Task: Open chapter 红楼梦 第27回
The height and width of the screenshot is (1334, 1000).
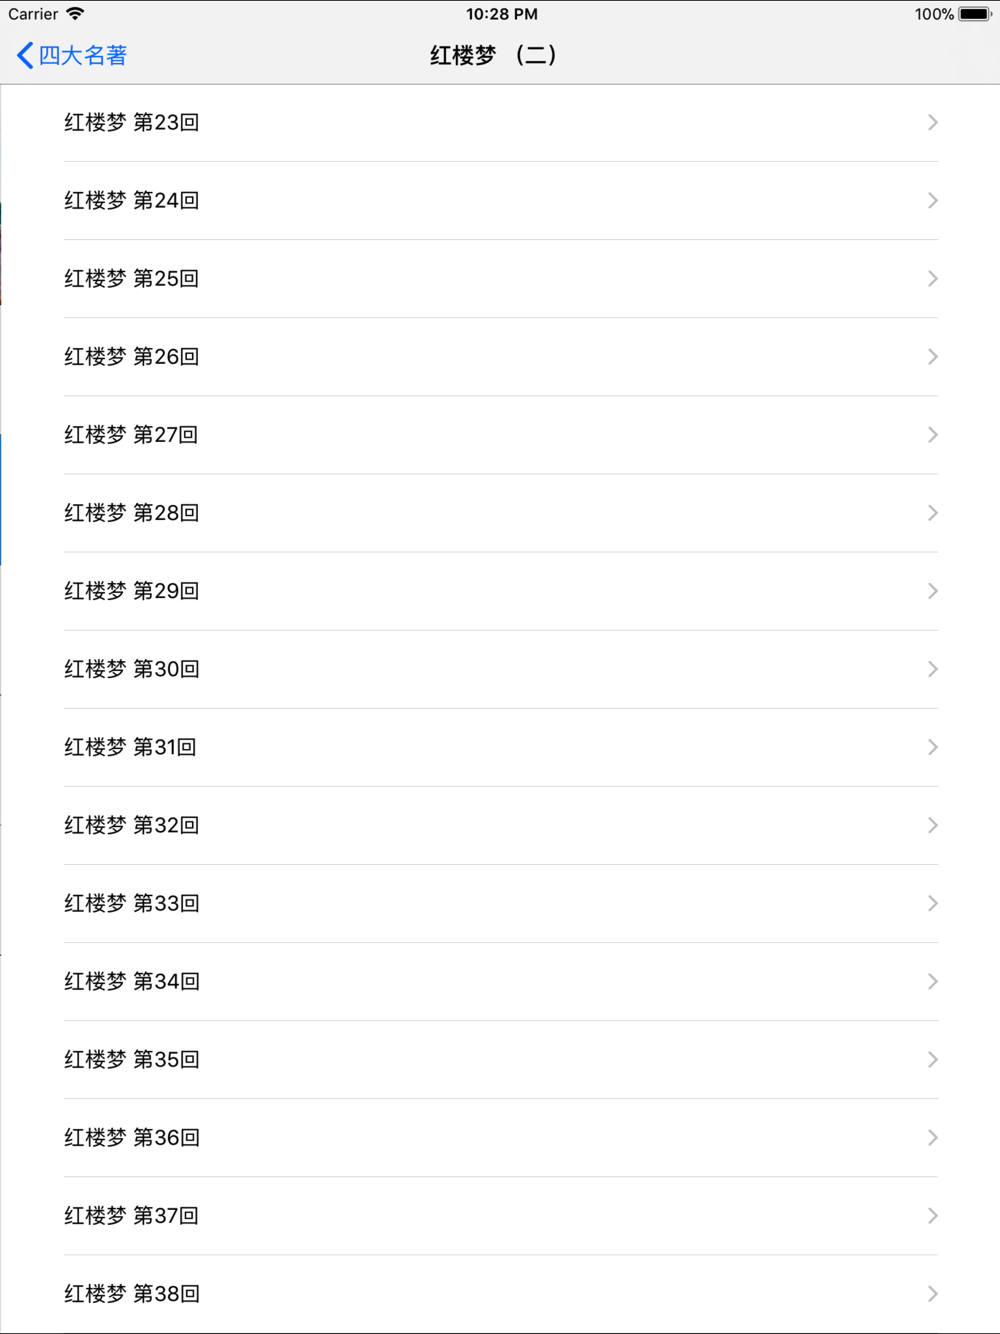Action: click(x=500, y=435)
